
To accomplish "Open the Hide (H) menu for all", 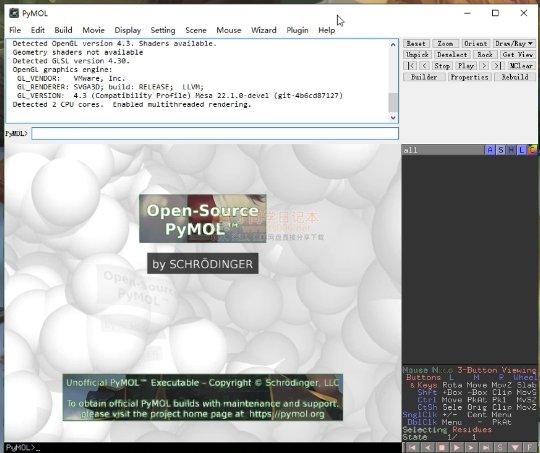I will click(x=511, y=150).
